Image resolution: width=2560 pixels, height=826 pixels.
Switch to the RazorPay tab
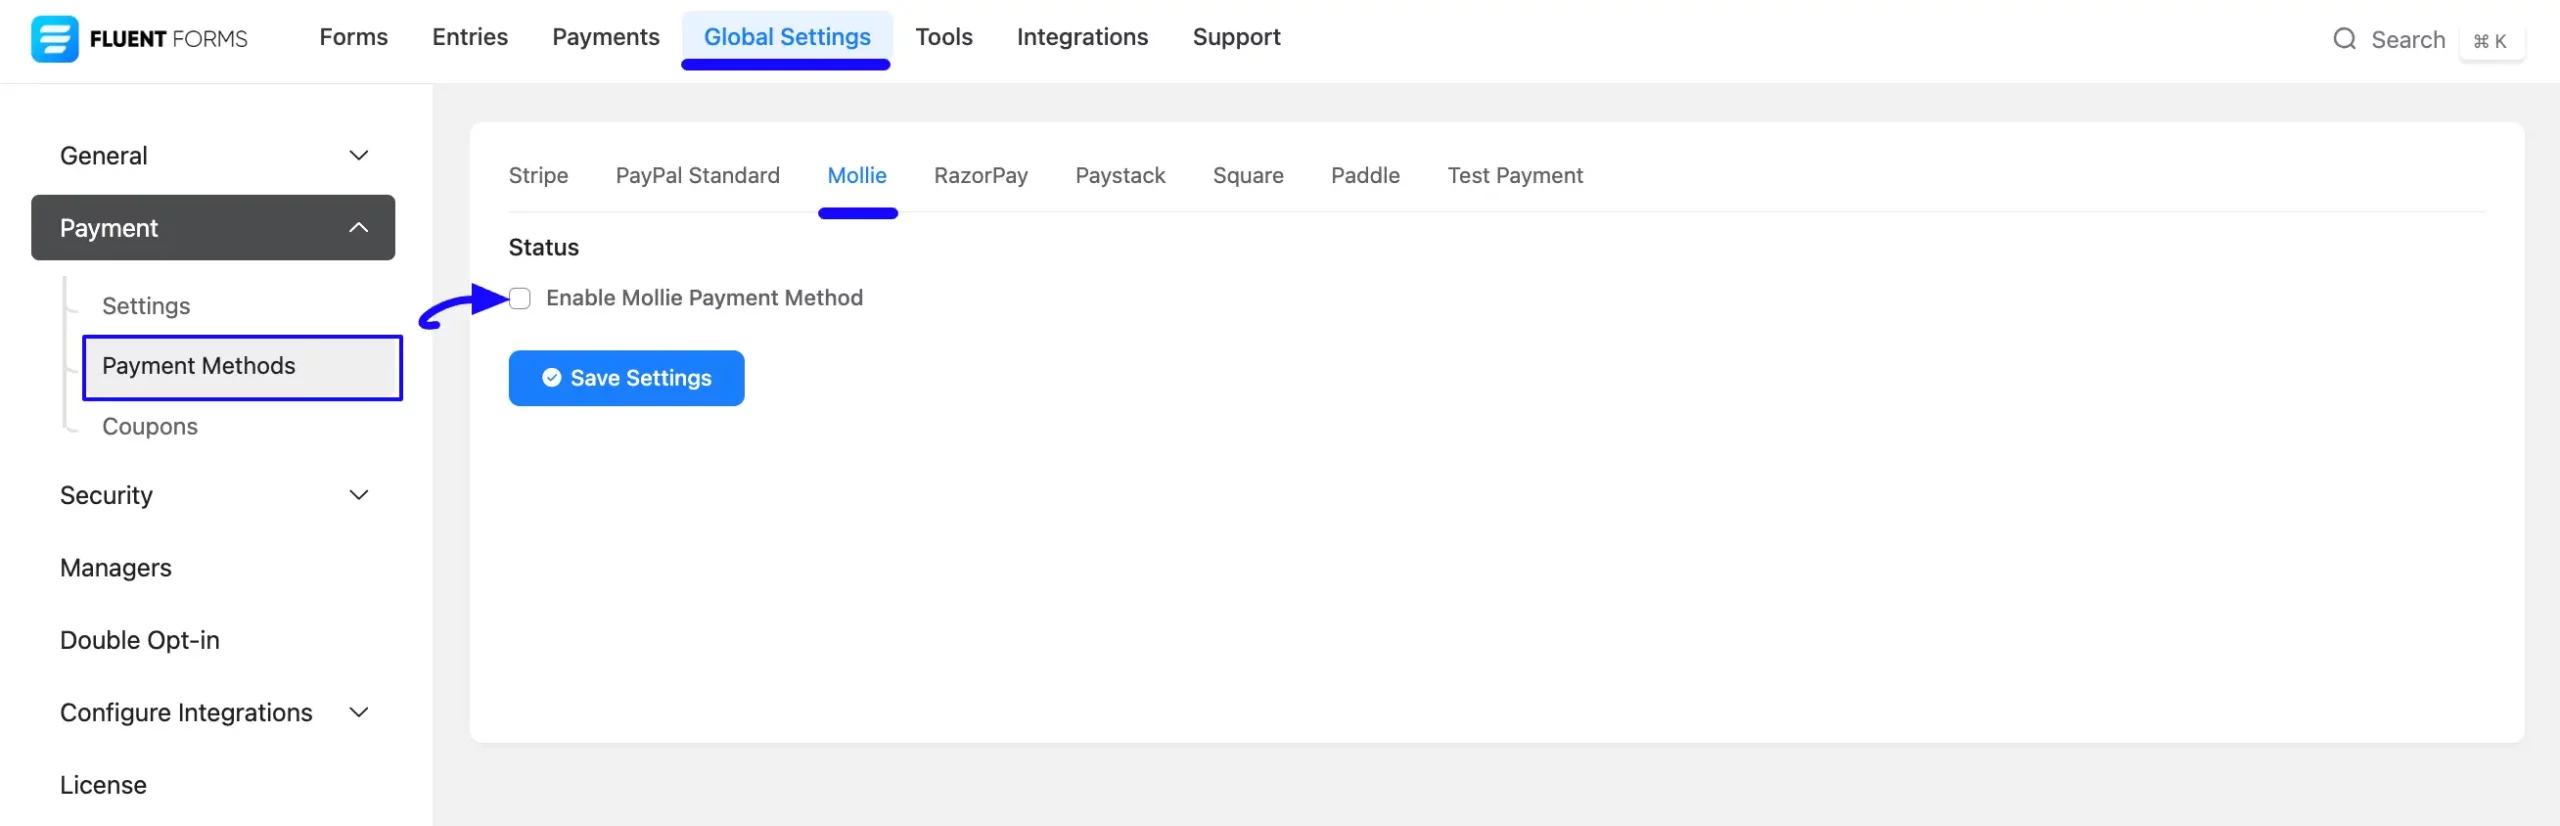981,176
